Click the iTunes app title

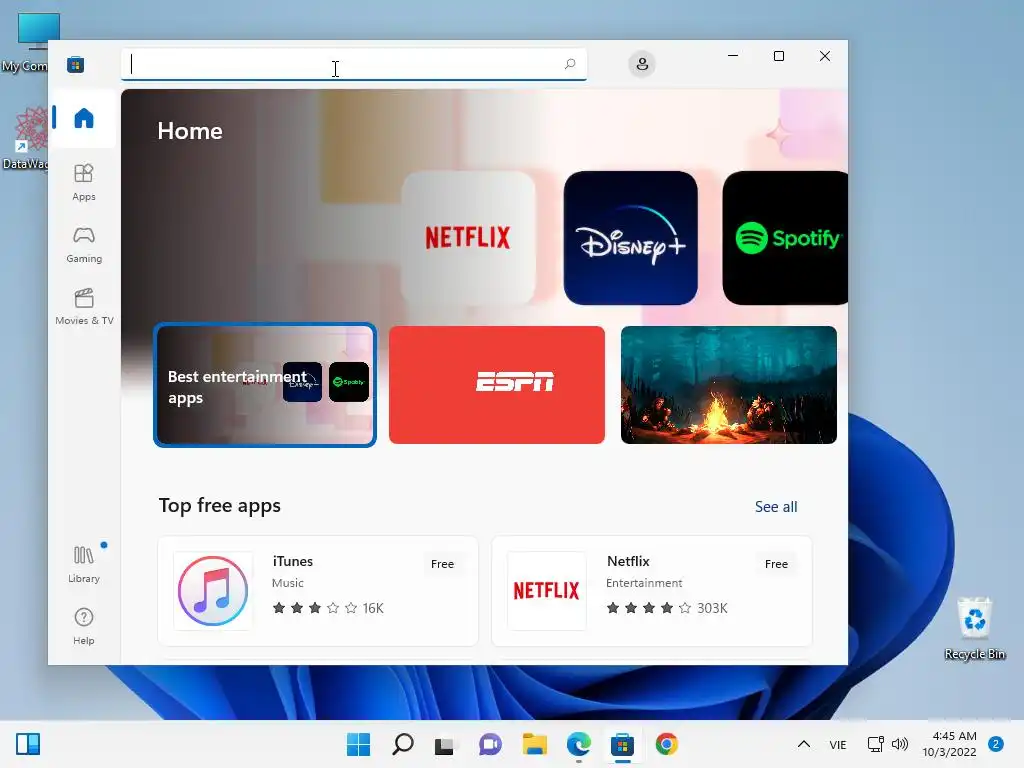coord(293,561)
